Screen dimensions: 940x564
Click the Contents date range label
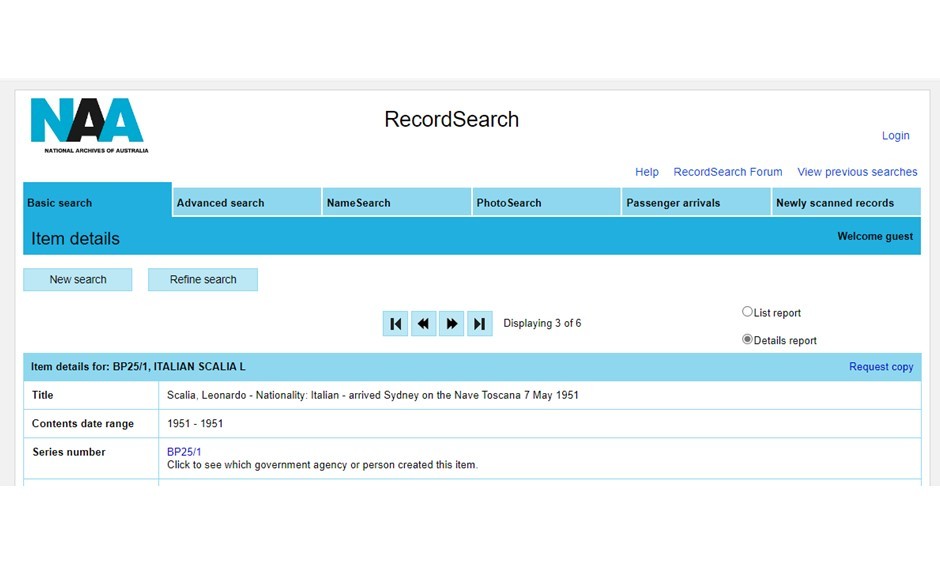pyautogui.click(x=83, y=424)
